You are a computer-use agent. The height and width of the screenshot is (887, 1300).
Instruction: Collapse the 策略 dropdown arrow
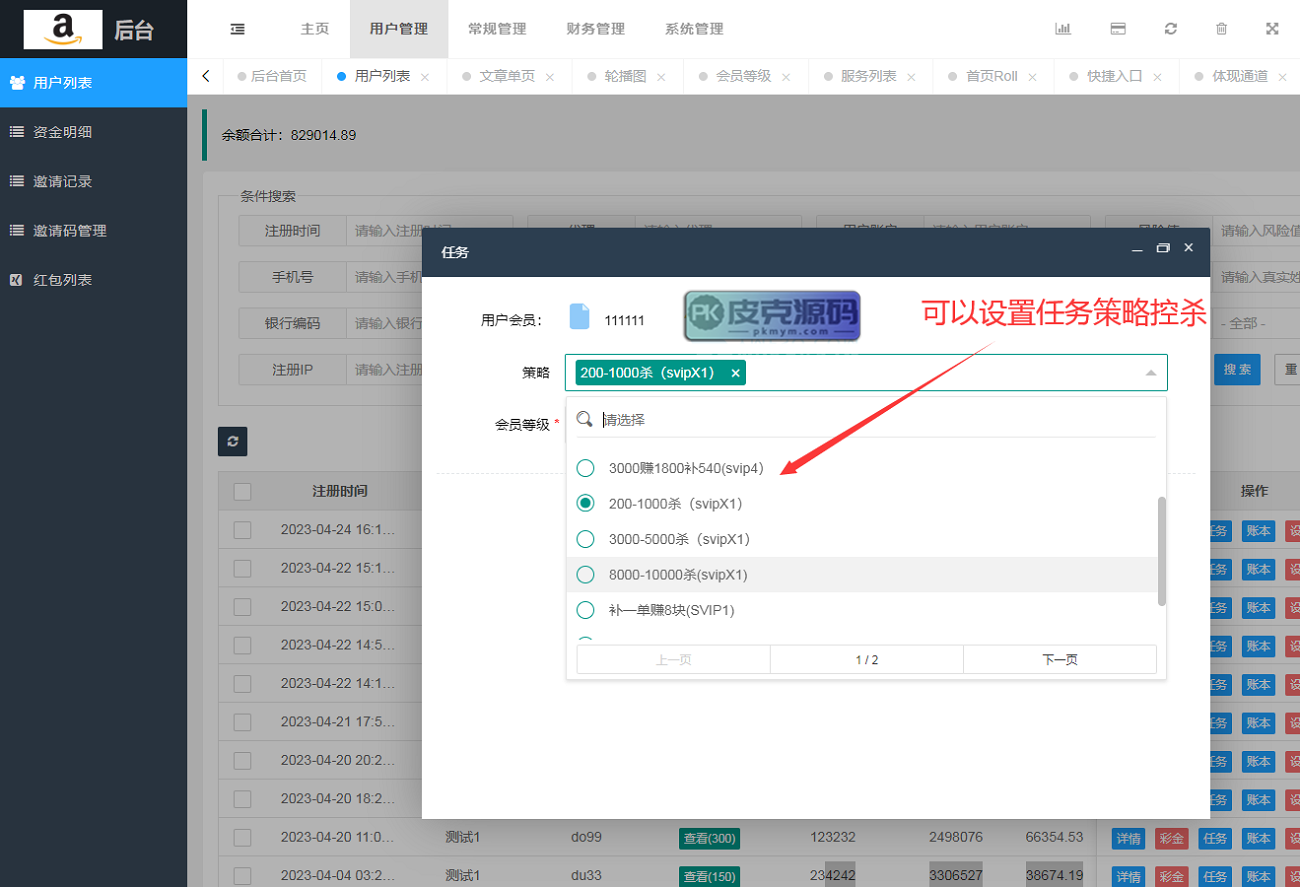[x=1150, y=373]
